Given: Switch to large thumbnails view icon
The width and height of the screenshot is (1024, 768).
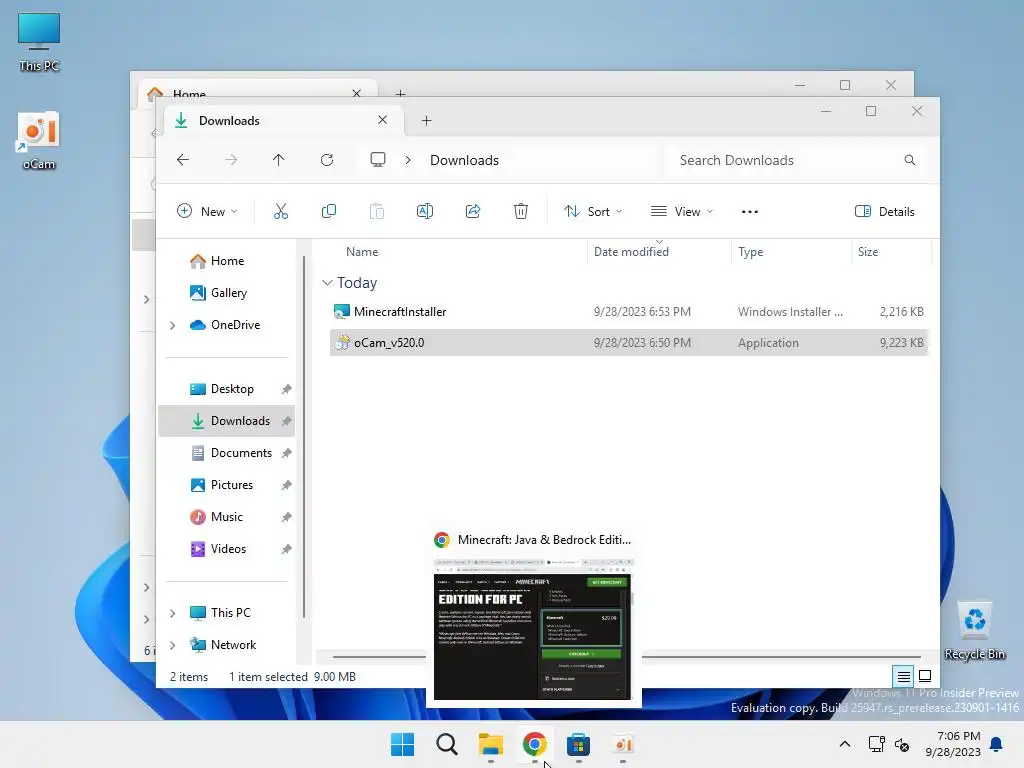Looking at the screenshot, I should (925, 677).
